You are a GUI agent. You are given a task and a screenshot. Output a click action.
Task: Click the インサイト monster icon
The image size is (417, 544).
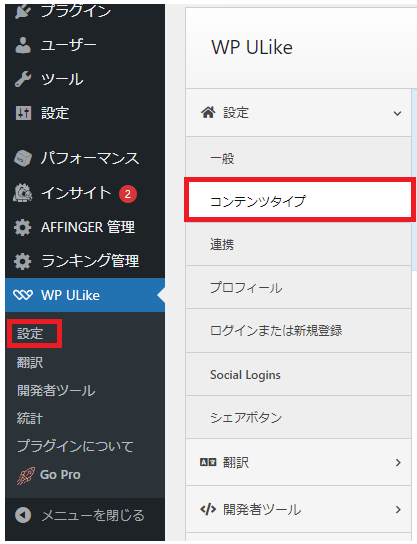(x=23, y=193)
